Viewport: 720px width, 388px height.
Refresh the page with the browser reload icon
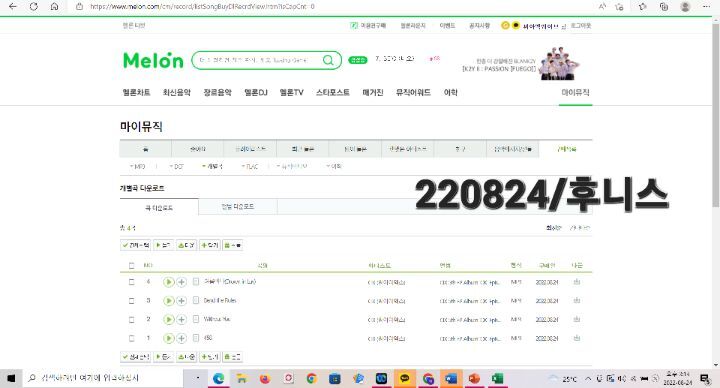[34, 6]
